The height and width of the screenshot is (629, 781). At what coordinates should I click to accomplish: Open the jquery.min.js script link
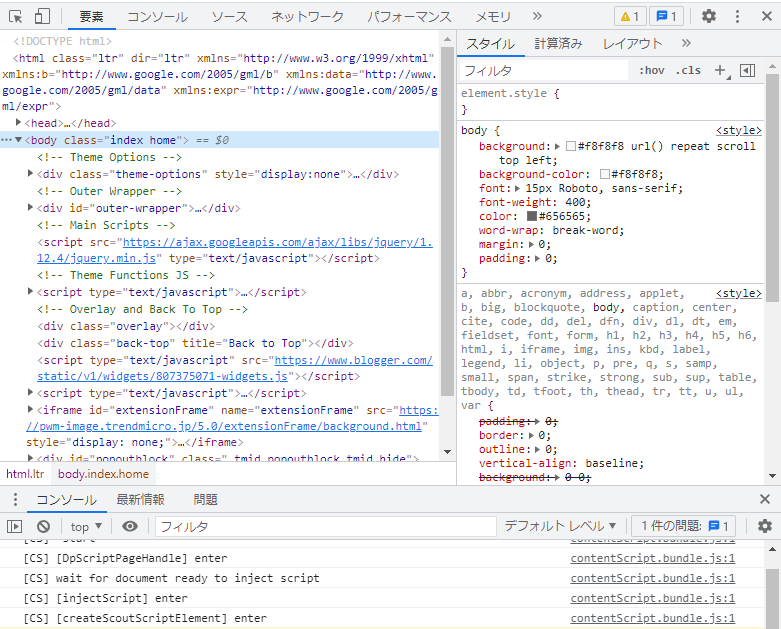(235, 250)
